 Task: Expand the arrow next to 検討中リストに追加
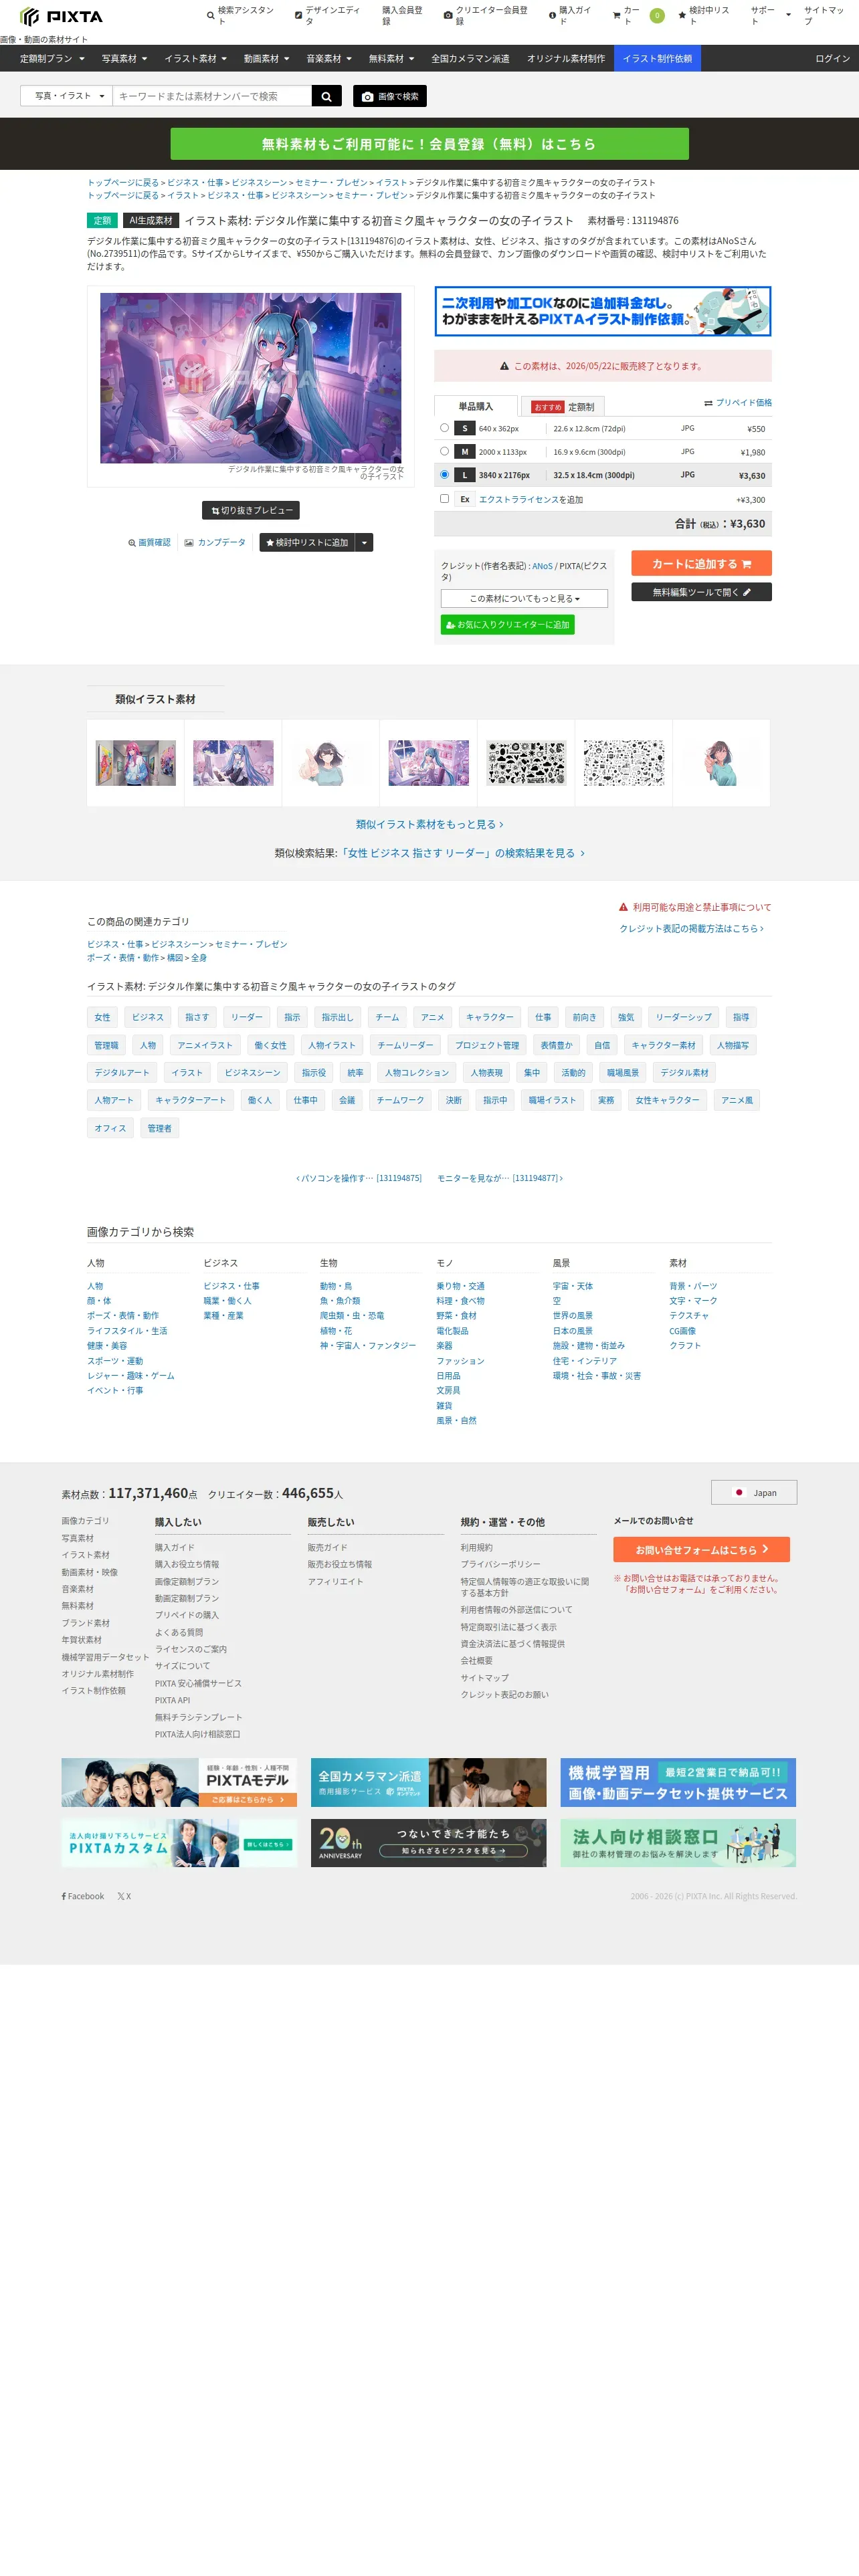click(x=365, y=542)
